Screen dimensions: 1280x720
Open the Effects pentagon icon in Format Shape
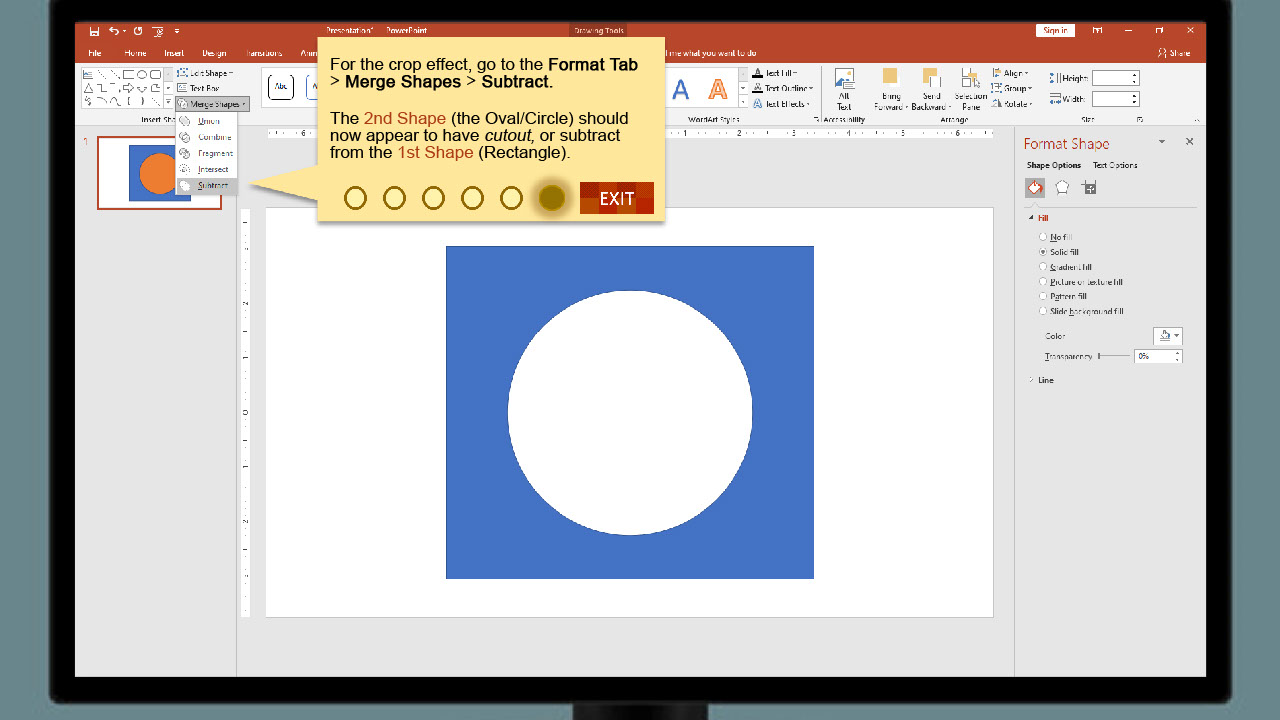pyautogui.click(x=1062, y=187)
